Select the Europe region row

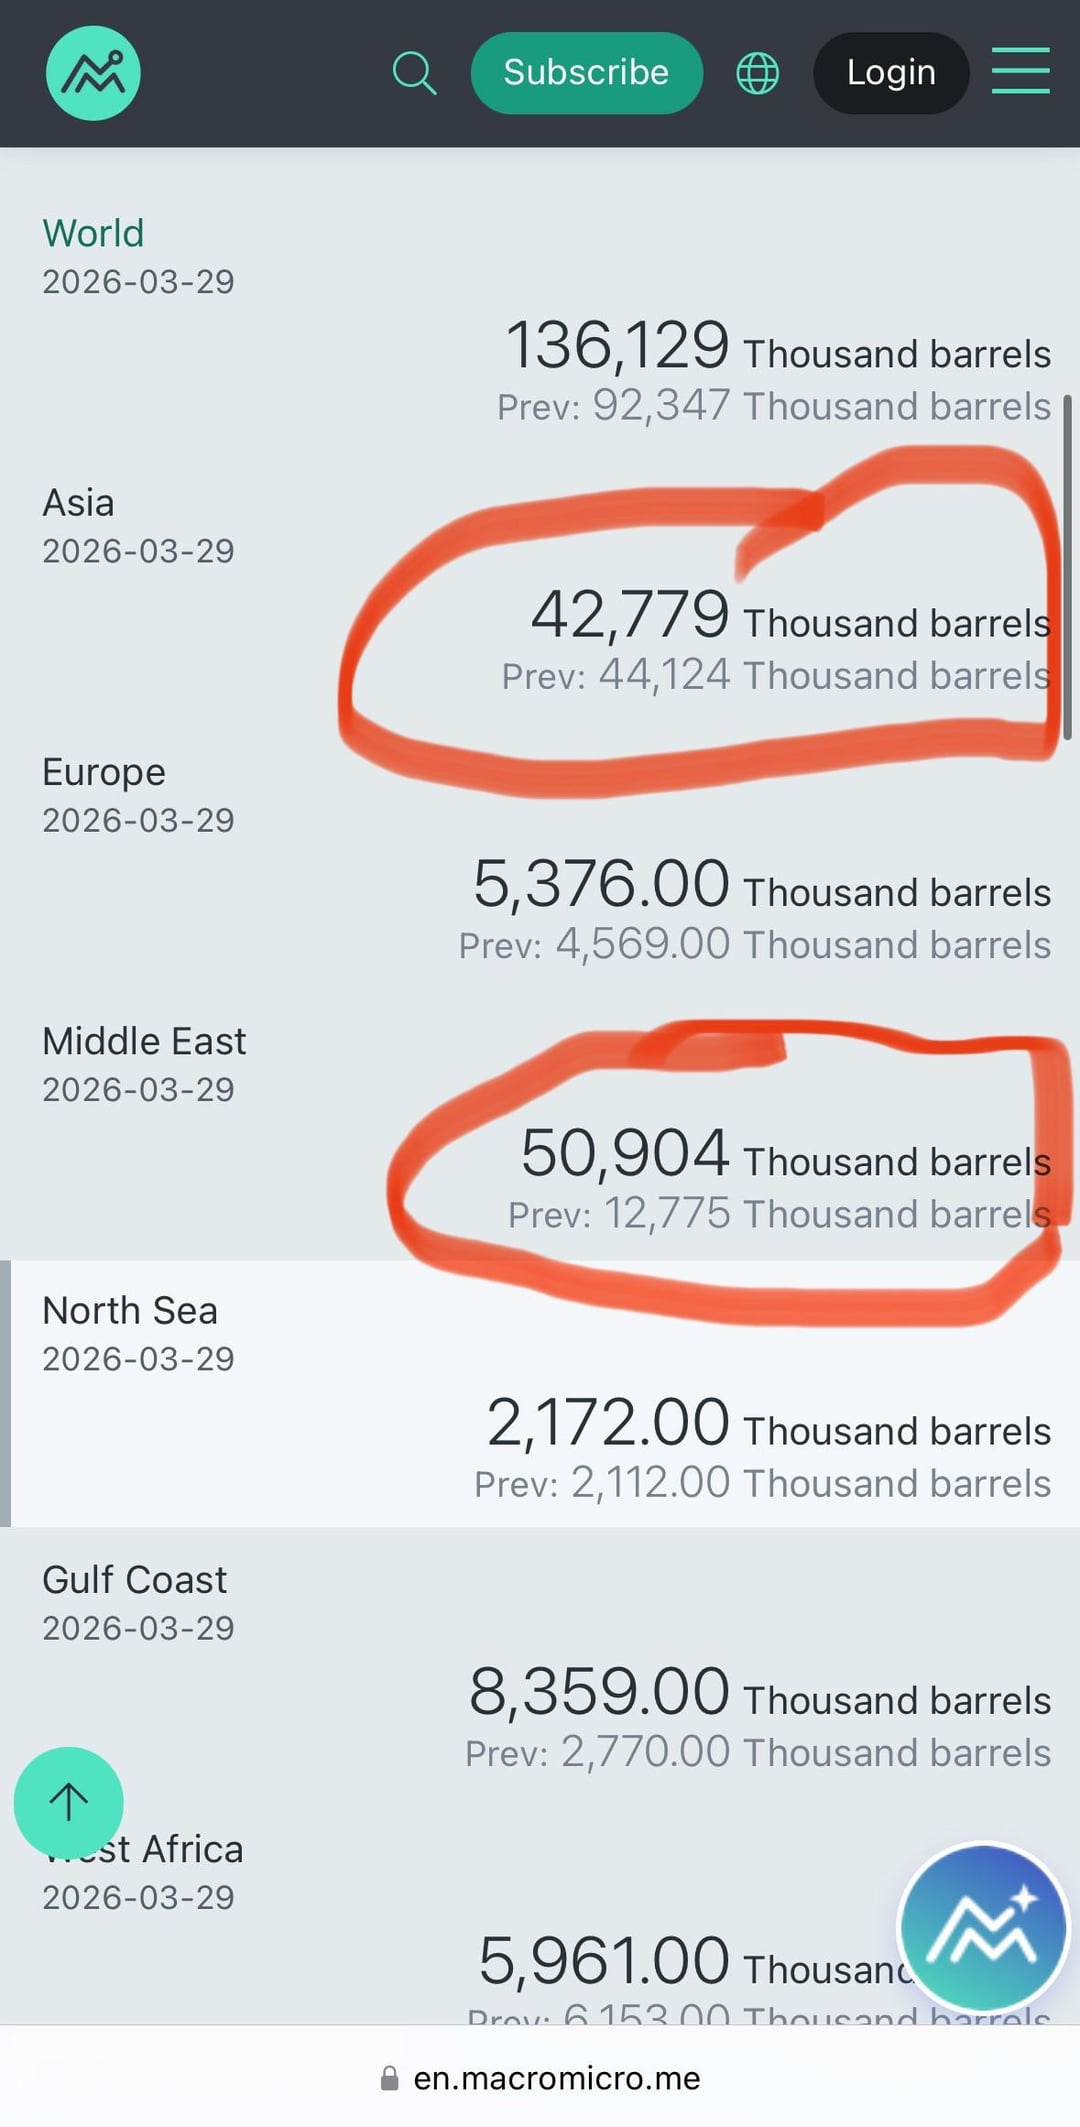coord(104,772)
